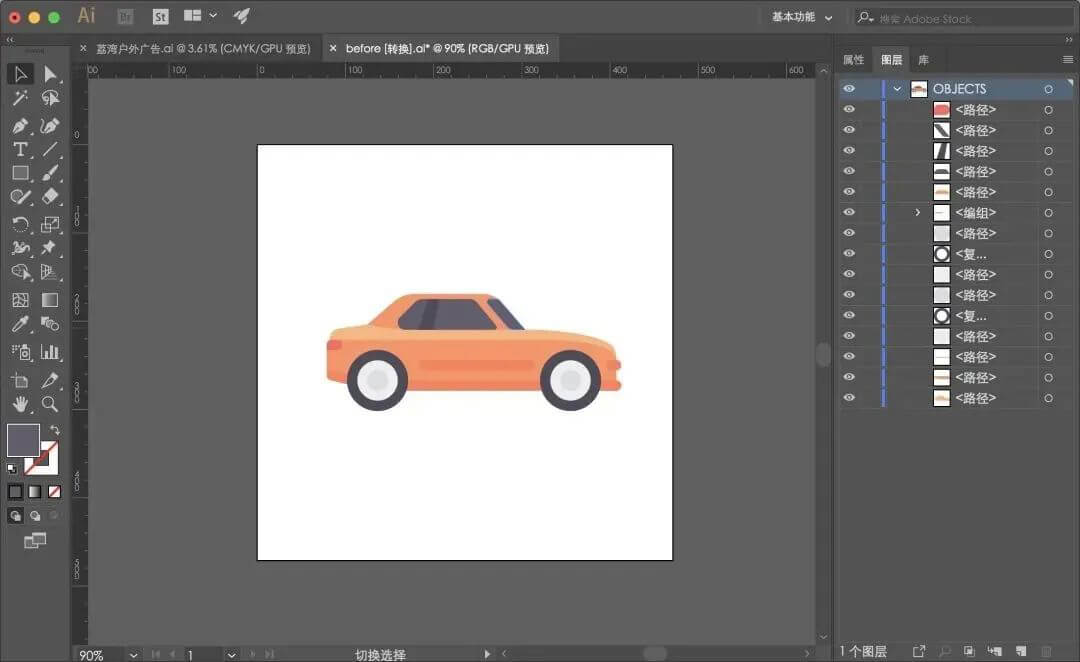Select the Pen tool
This screenshot has width=1080, height=662.
[20, 126]
